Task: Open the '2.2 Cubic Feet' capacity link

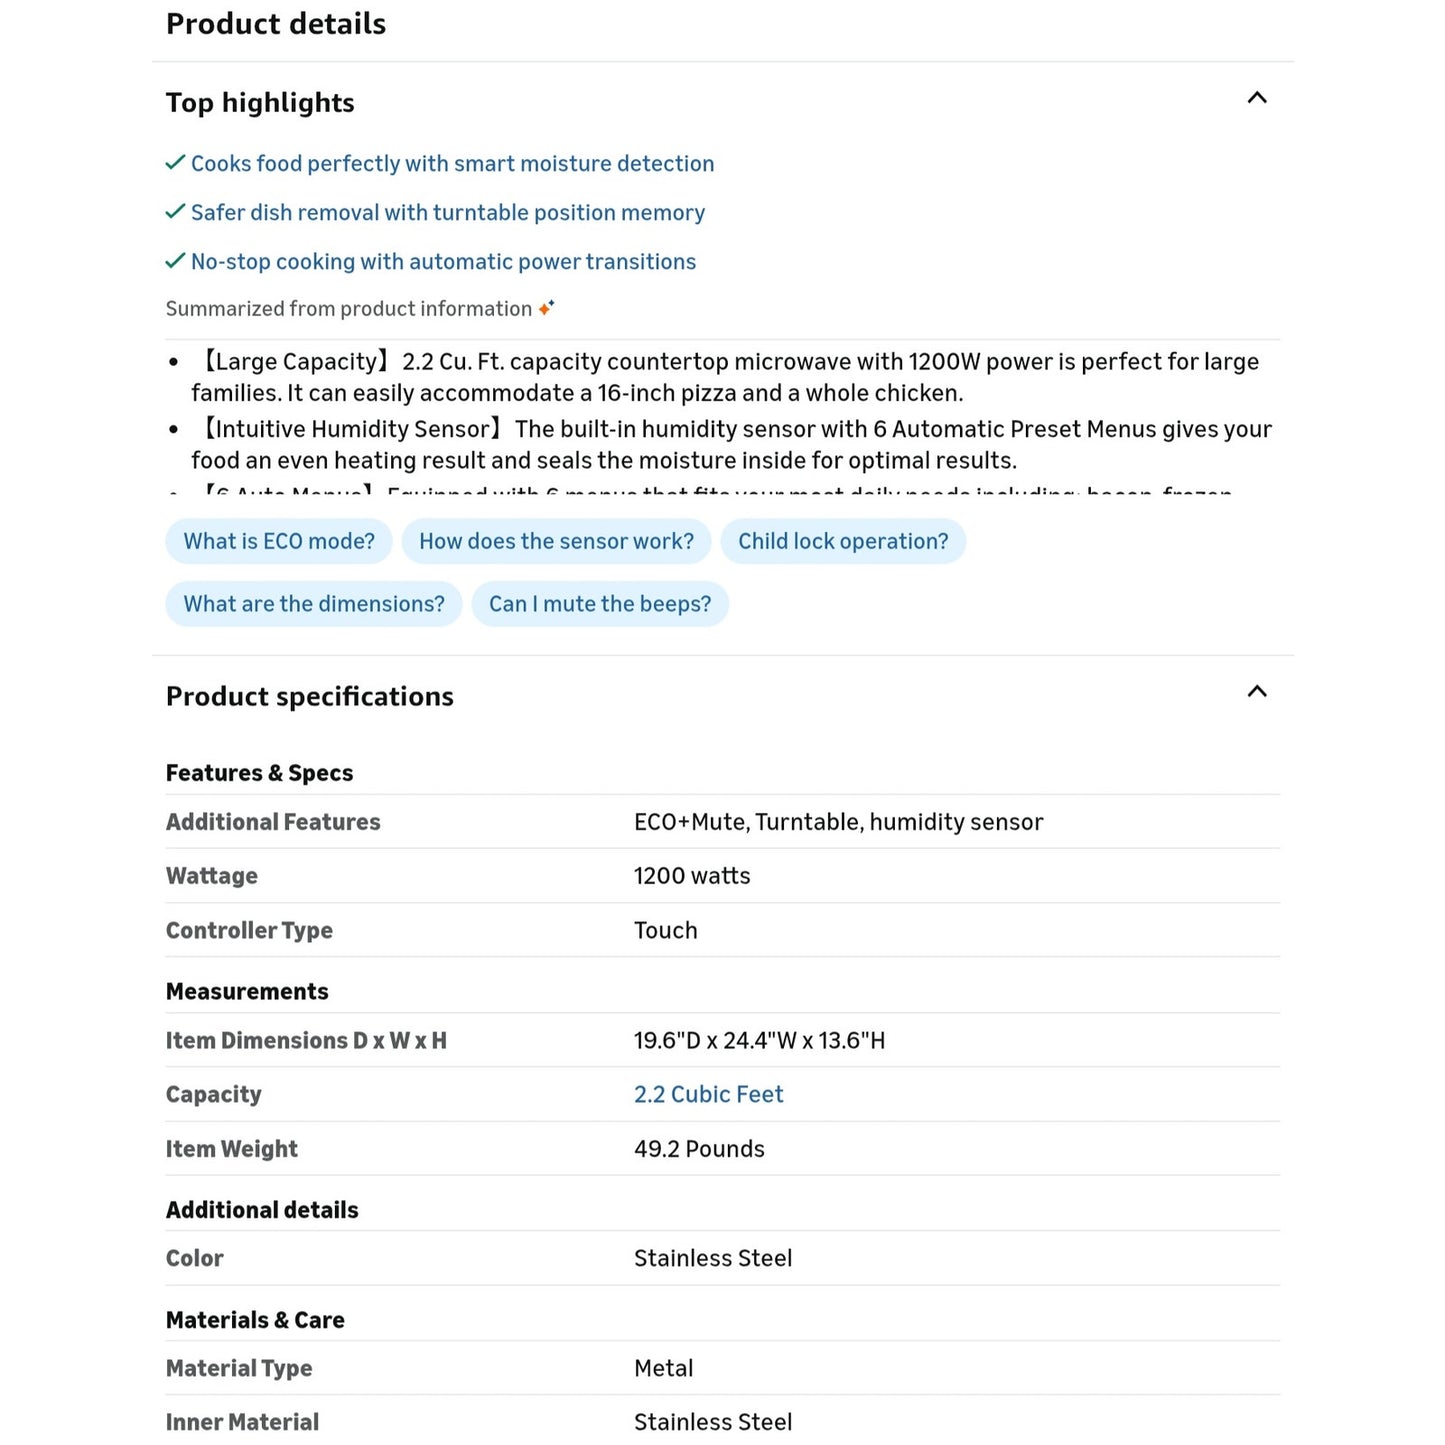Action: [x=709, y=1095]
